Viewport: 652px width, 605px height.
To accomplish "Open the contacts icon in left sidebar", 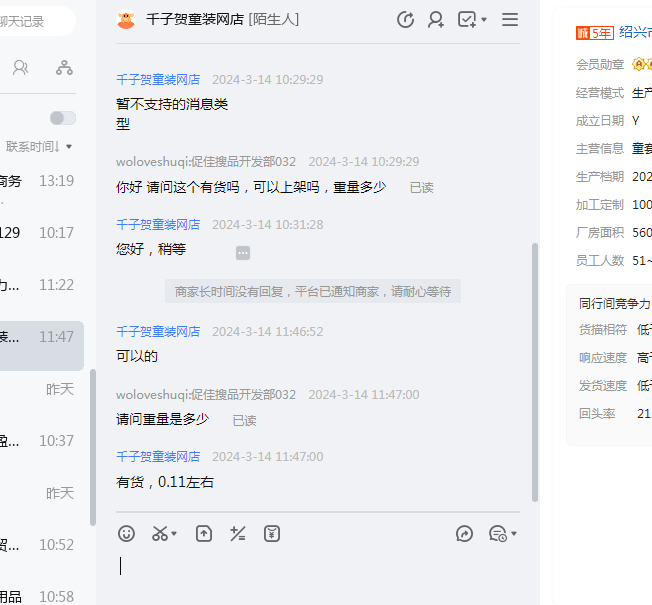I will pos(20,68).
